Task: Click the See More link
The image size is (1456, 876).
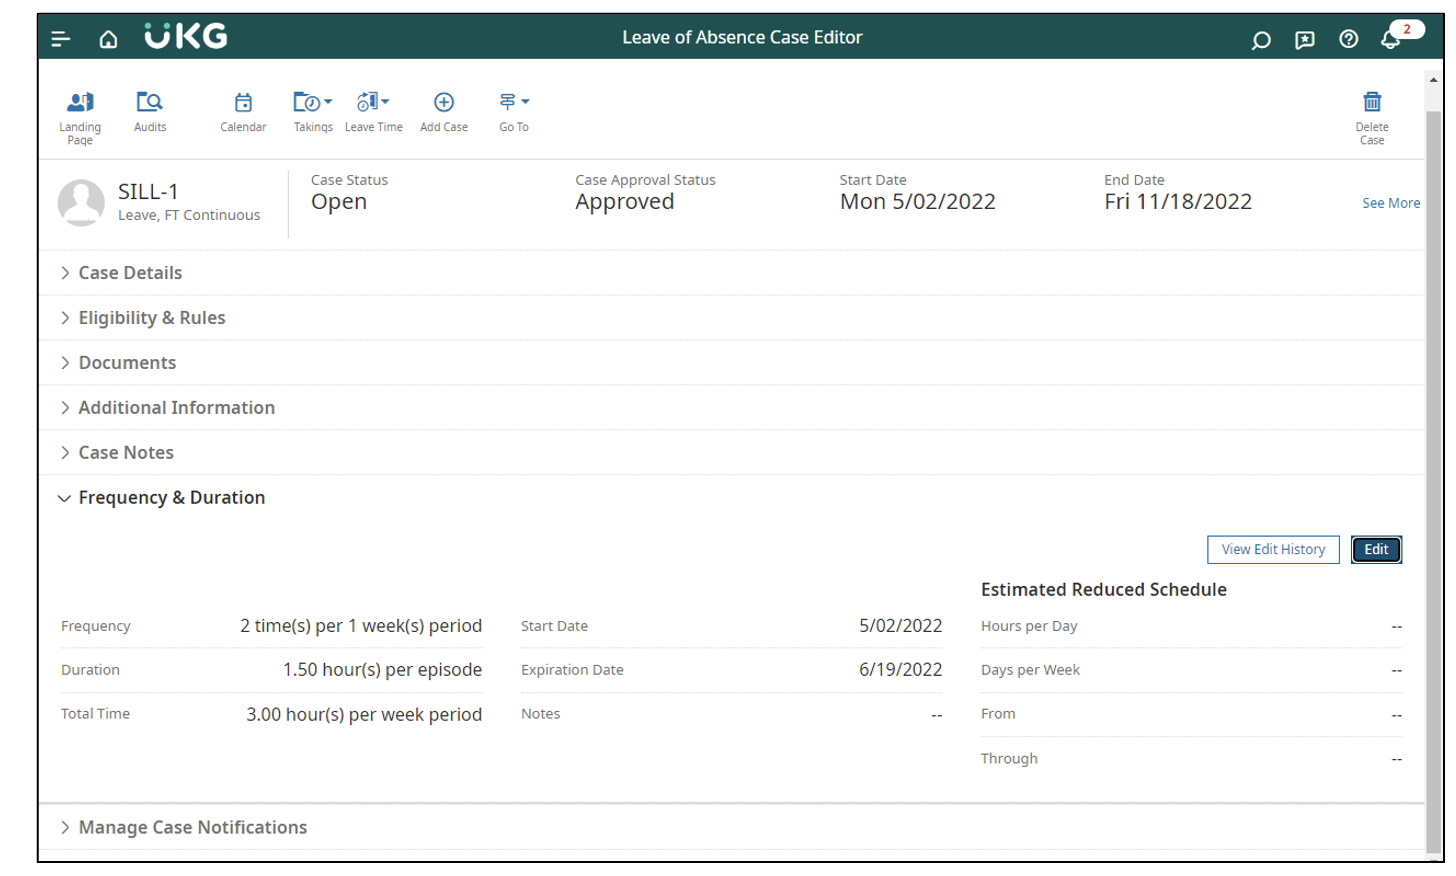Action: [1391, 202]
